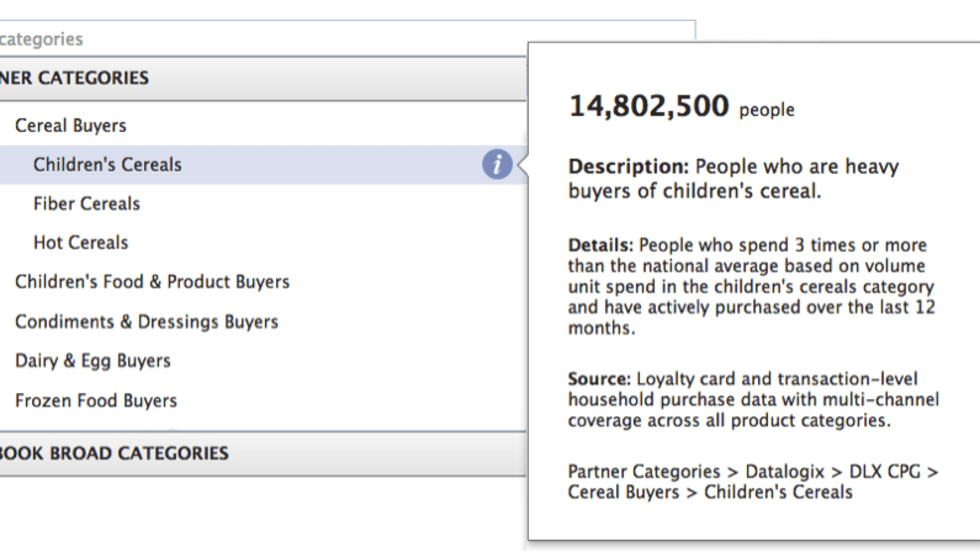Screen dimensions: 980x552
Task: Click Partner Categories in the tooltip breadcrumb
Action: [x=644, y=472]
